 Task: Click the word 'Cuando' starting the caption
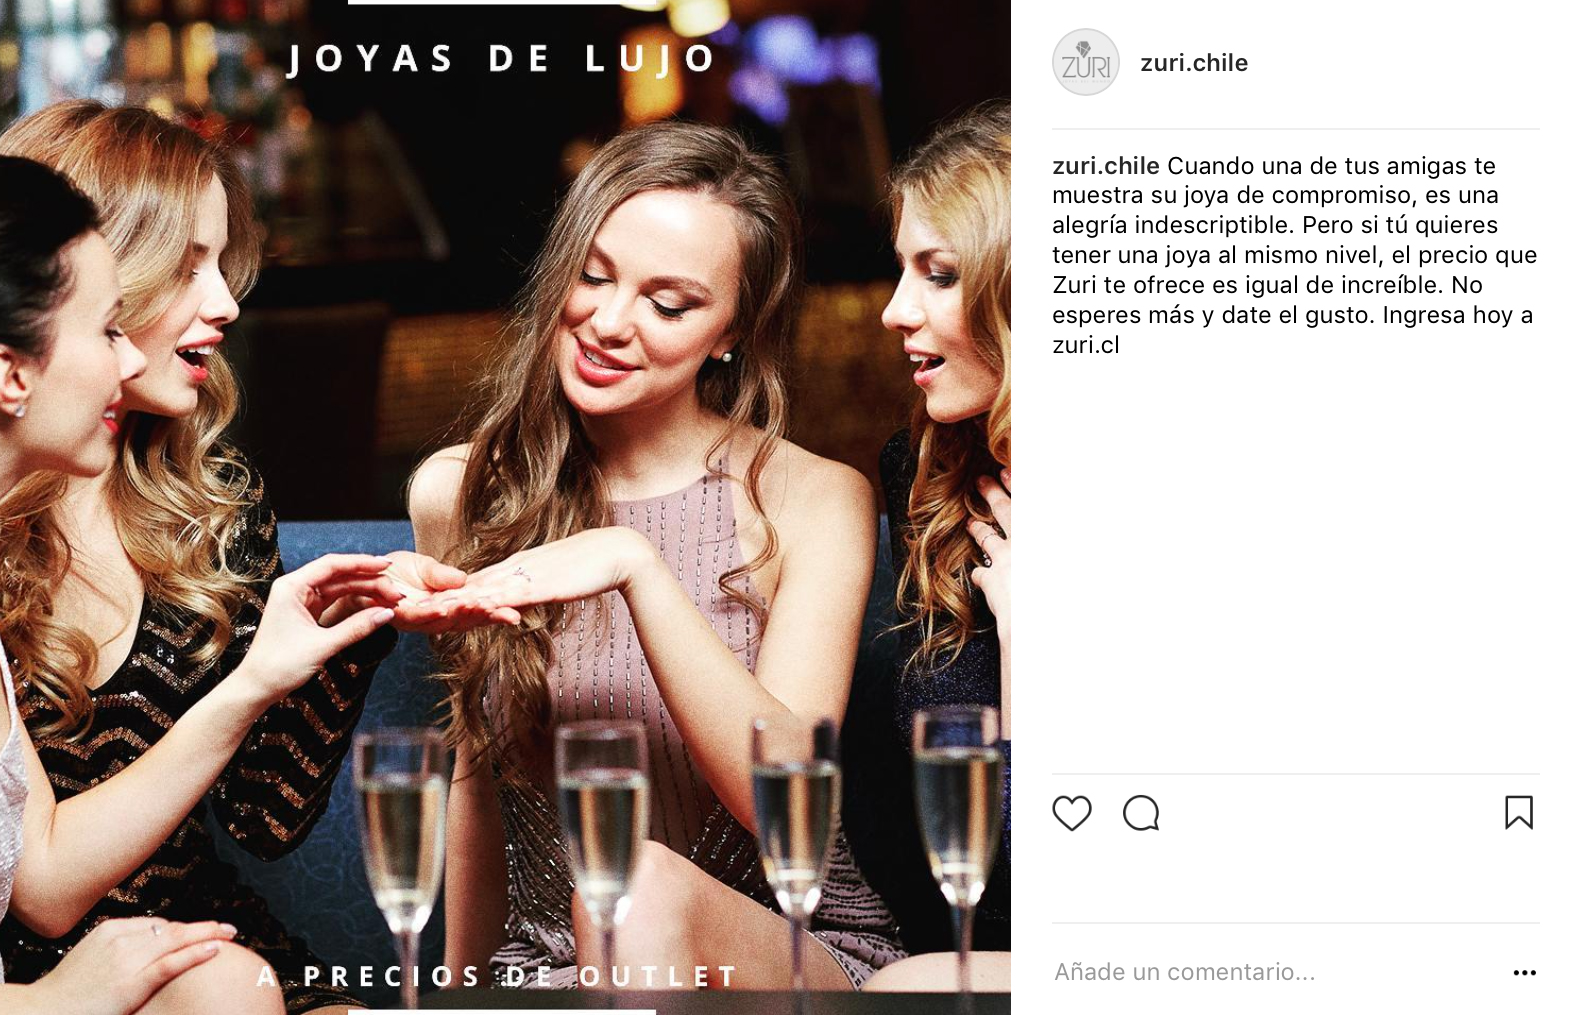click(1209, 166)
